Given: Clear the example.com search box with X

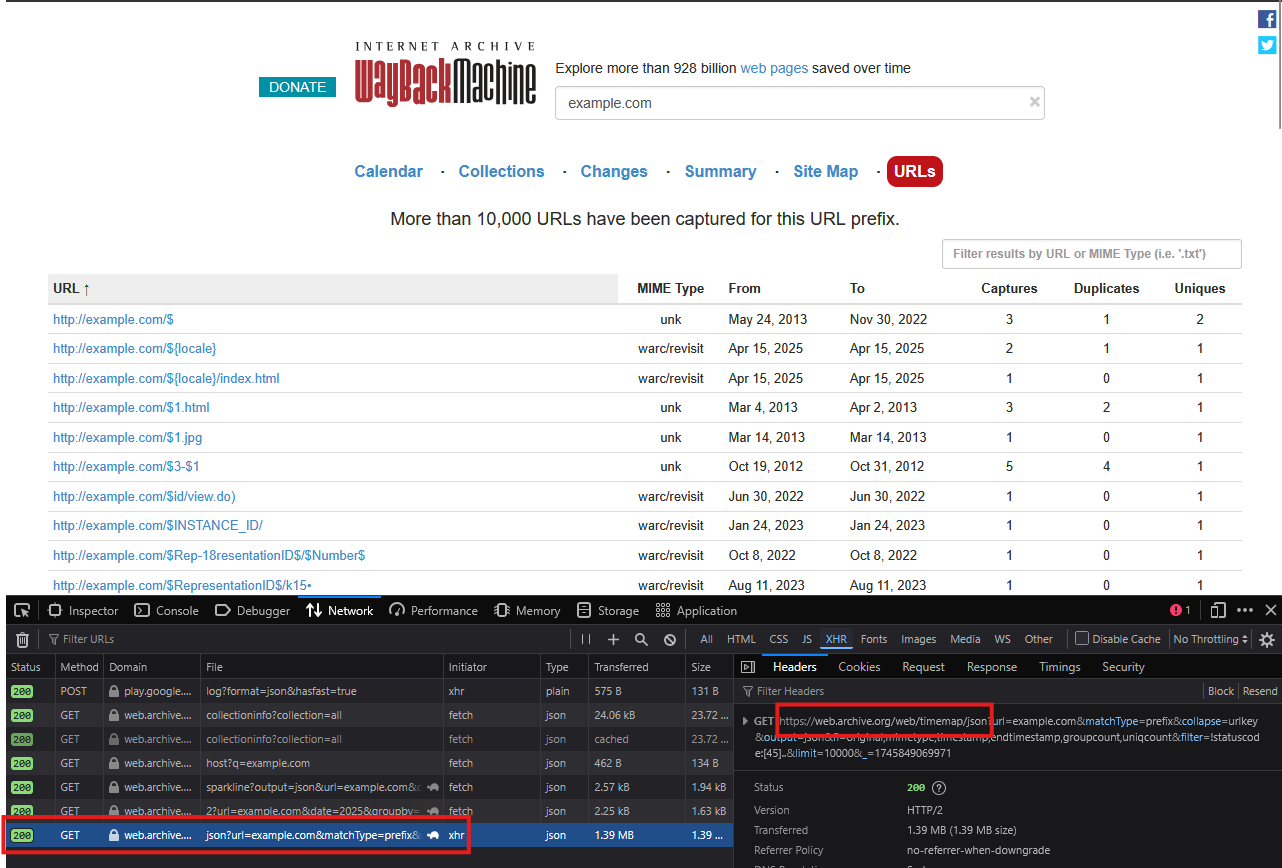Looking at the screenshot, I should pyautogui.click(x=1034, y=102).
